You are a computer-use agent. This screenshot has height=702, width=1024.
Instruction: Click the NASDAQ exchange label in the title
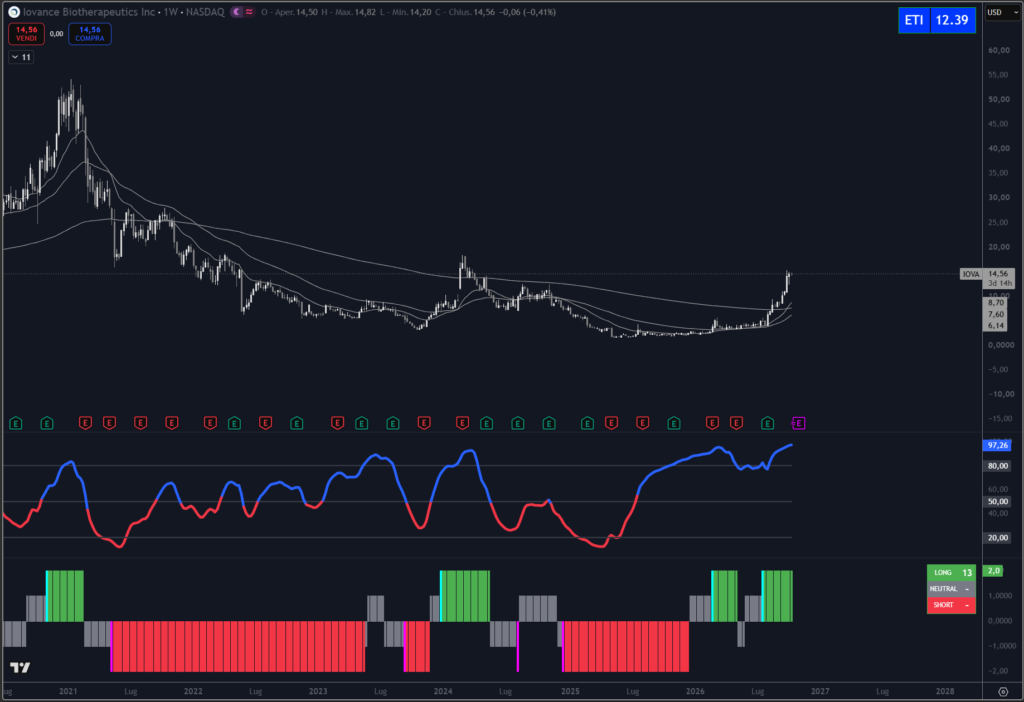pyautogui.click(x=204, y=12)
